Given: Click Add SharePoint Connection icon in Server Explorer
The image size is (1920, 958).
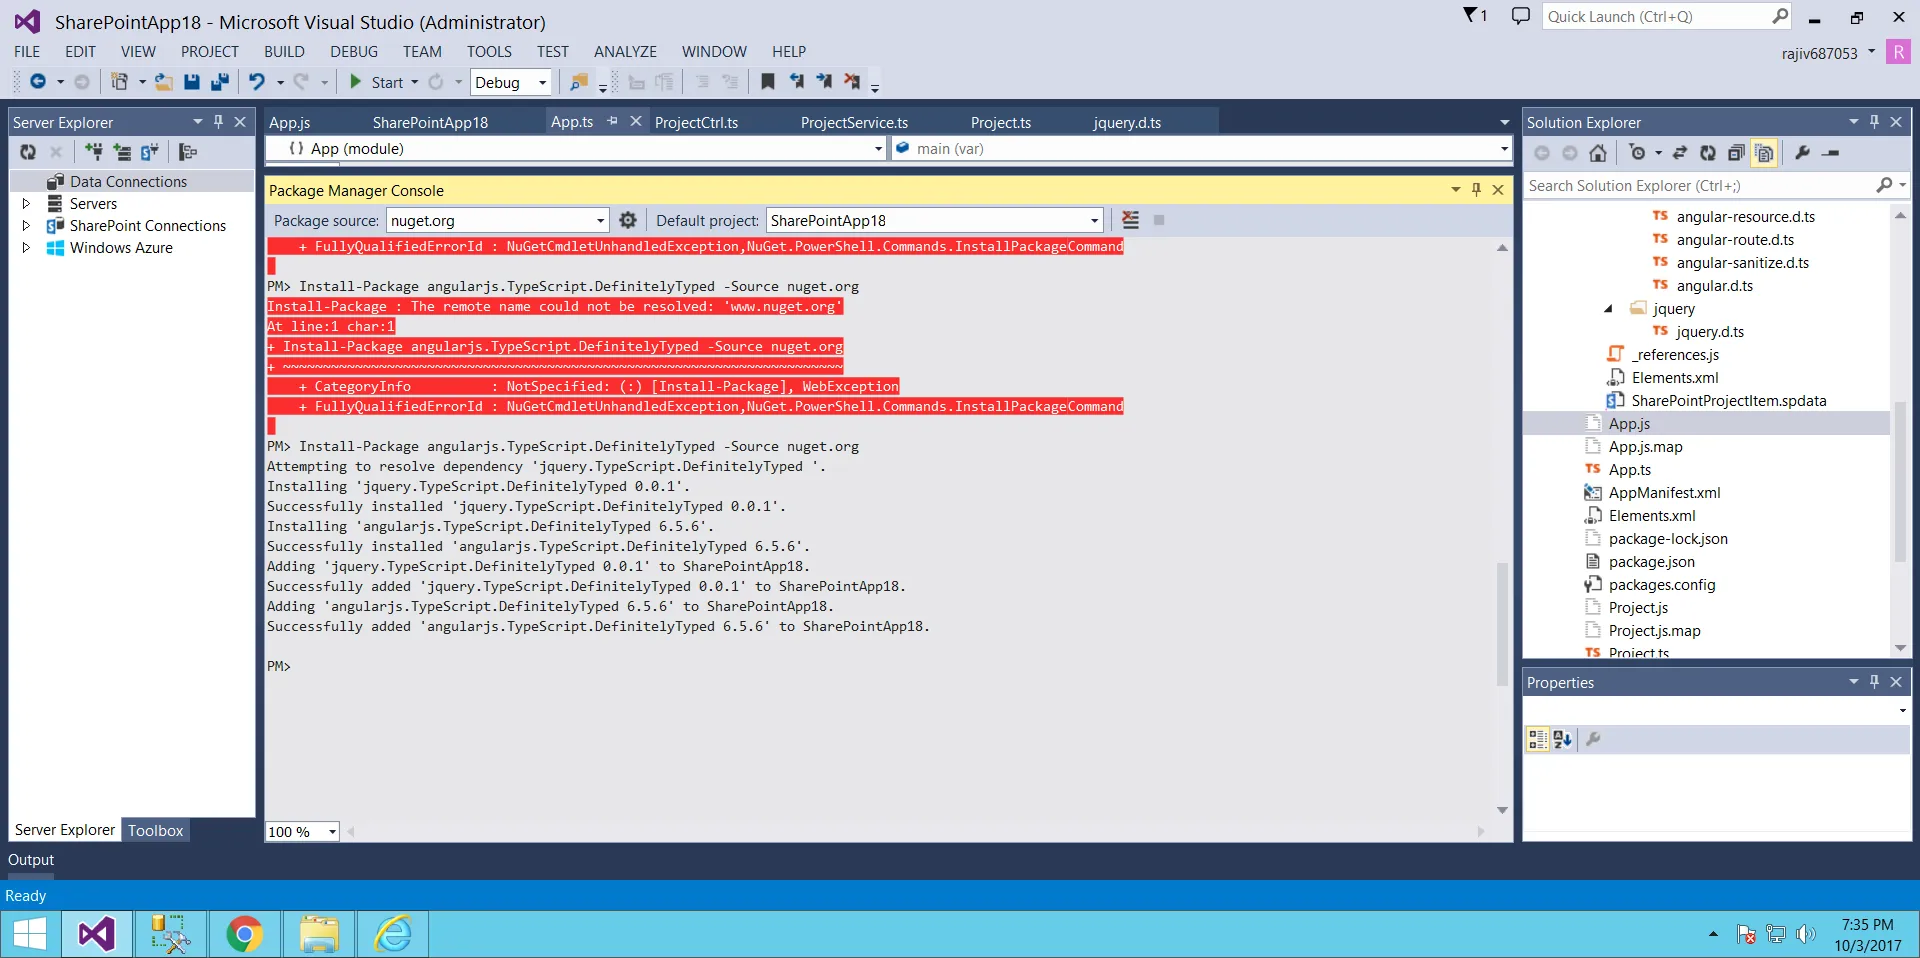Looking at the screenshot, I should pos(150,152).
